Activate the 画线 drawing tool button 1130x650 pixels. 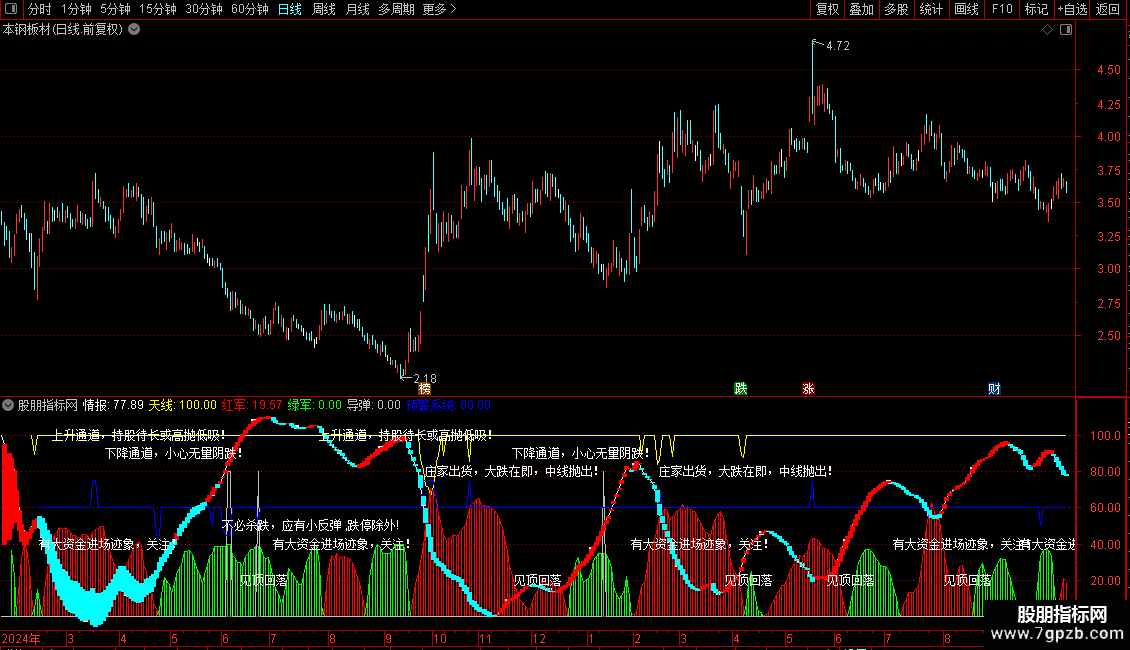[x=966, y=9]
